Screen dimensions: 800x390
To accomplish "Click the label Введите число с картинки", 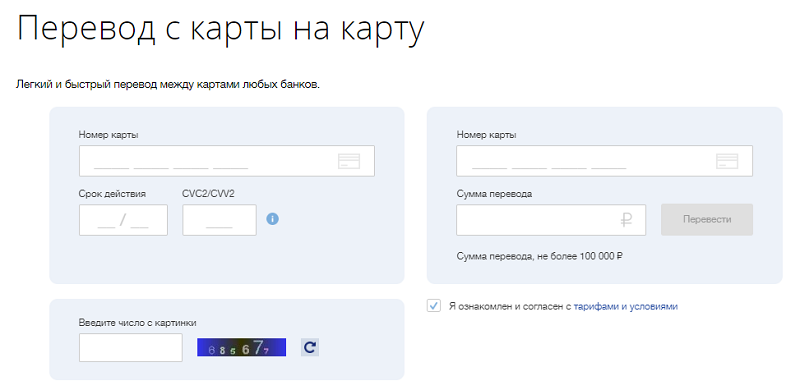I will (137, 323).
